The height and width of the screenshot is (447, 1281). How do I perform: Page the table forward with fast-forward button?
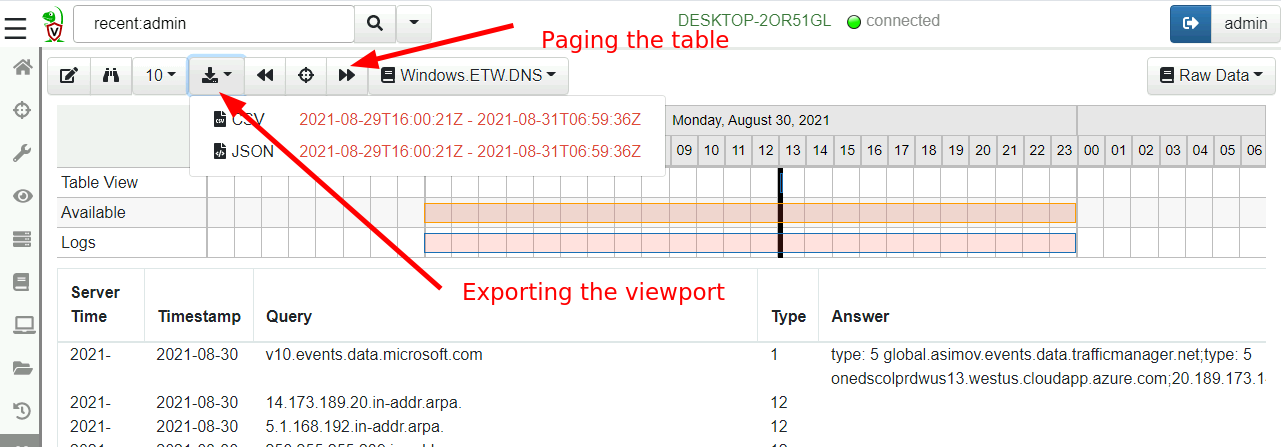pos(346,75)
